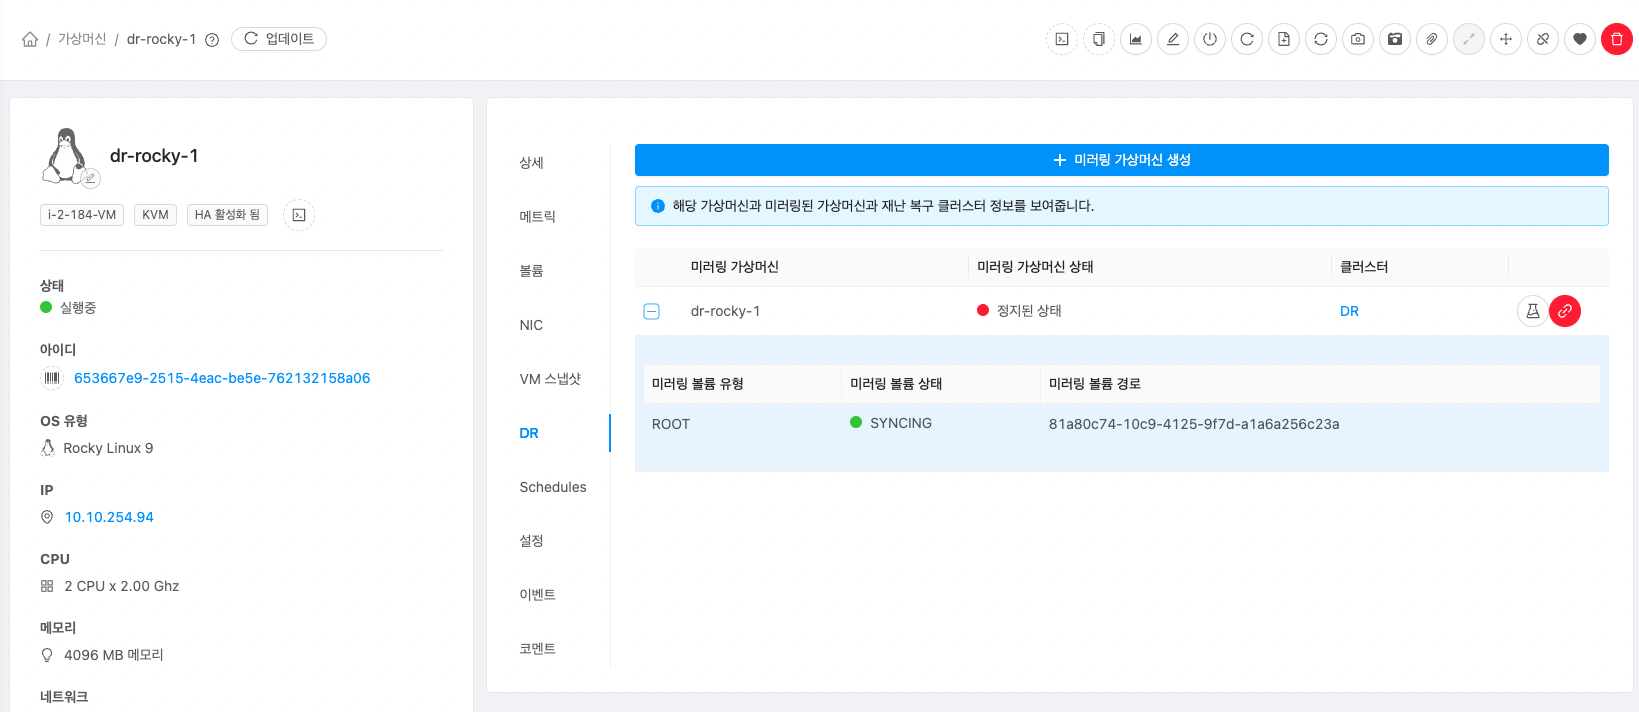The width and height of the screenshot is (1639, 712).
Task: Collapse the dr-rocky-1 mirroring row
Action: click(651, 311)
